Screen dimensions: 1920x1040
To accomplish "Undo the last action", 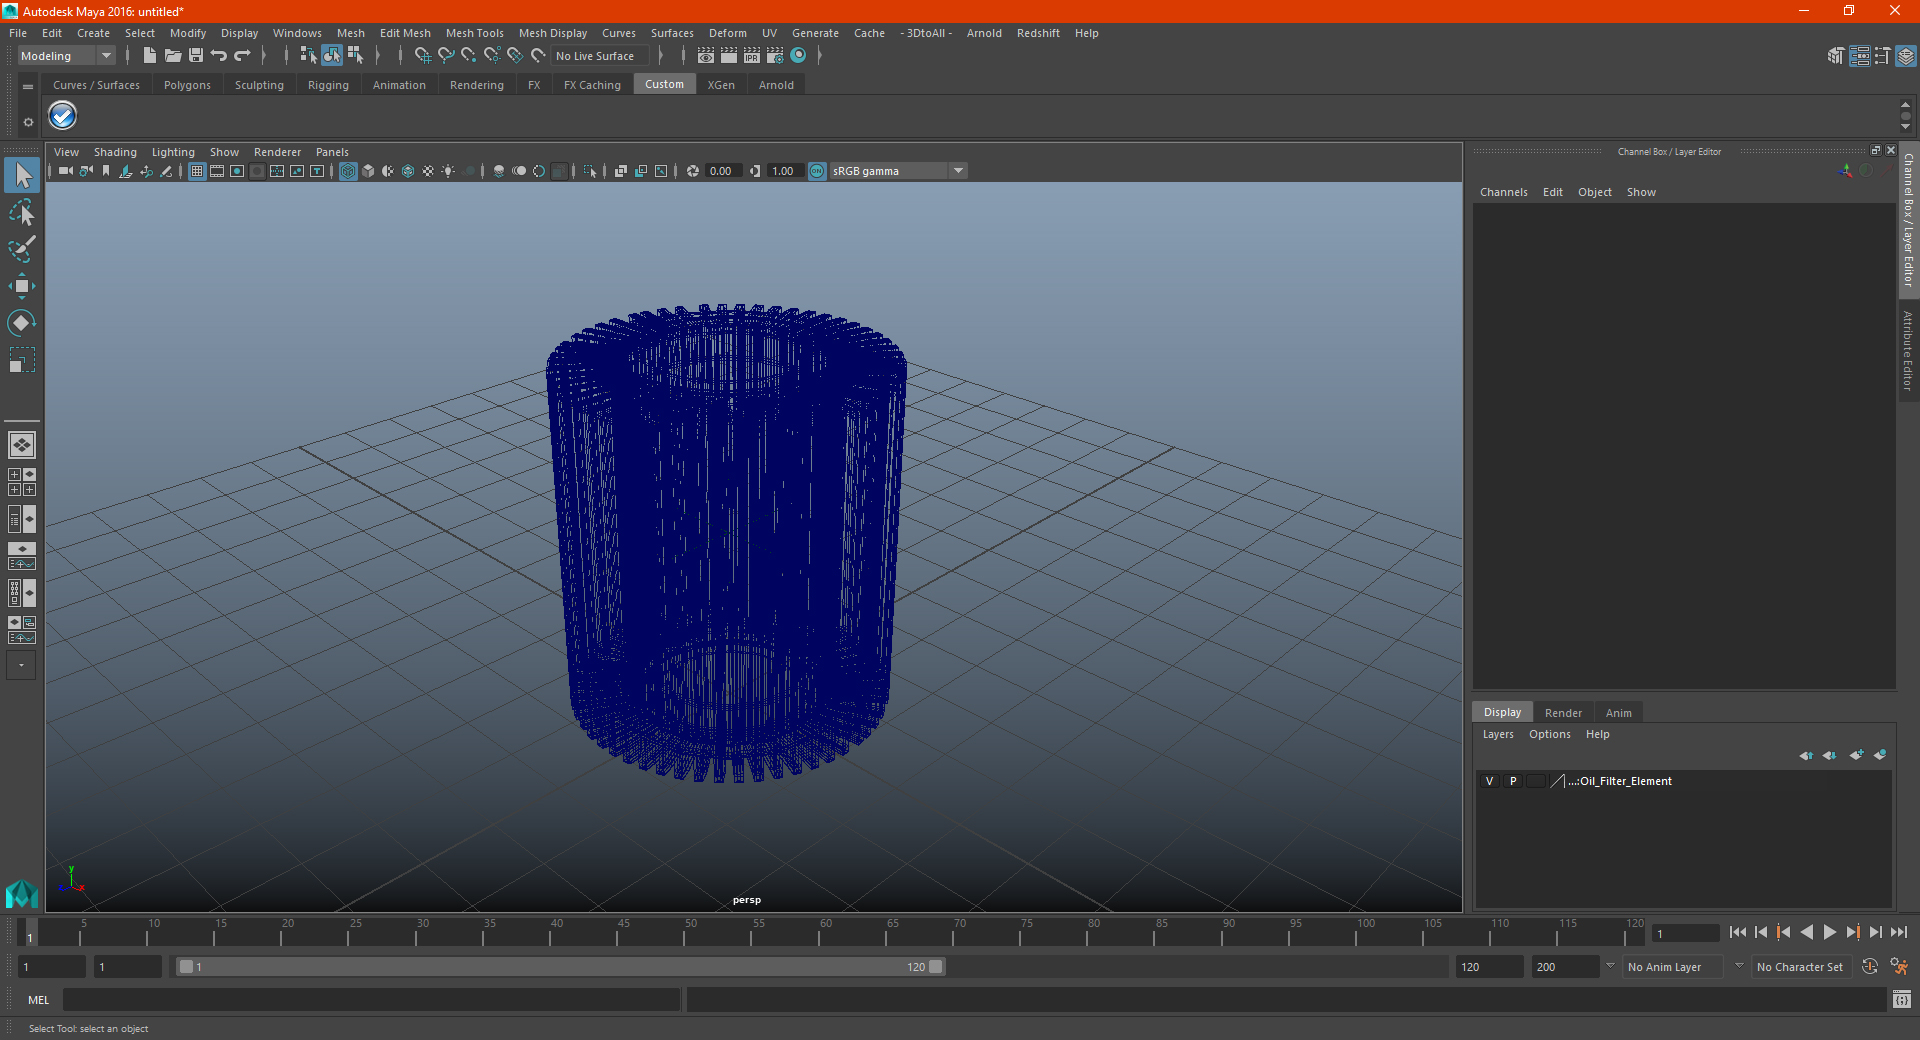I will [x=219, y=56].
